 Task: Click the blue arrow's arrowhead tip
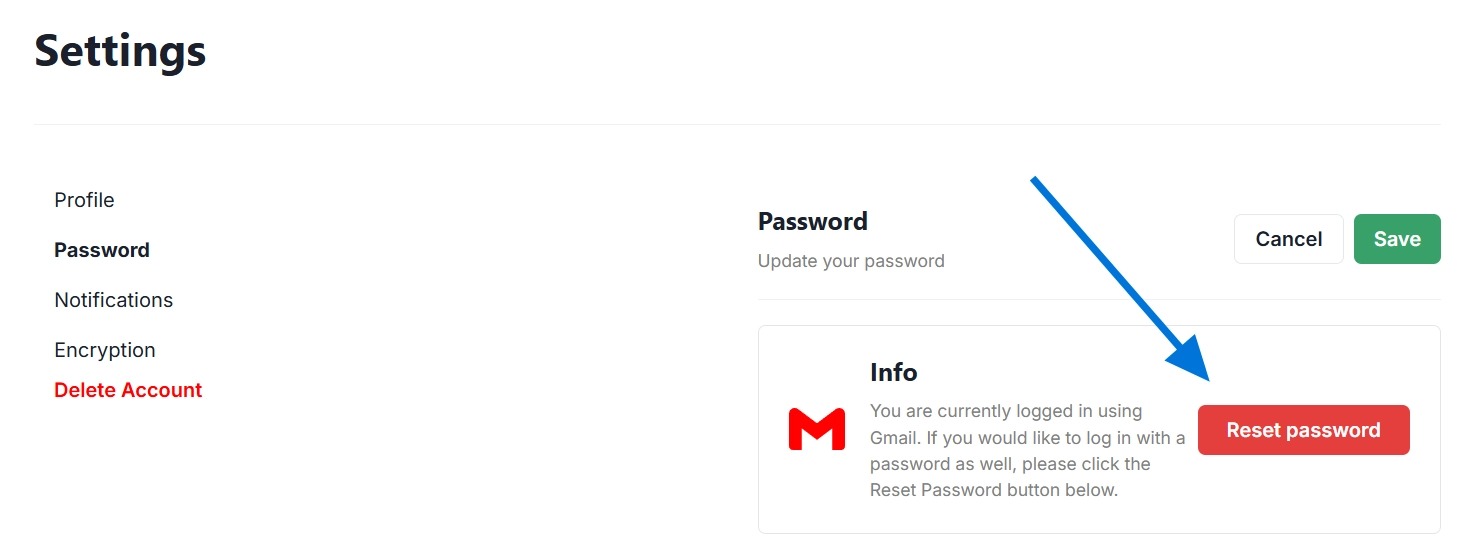1207,378
